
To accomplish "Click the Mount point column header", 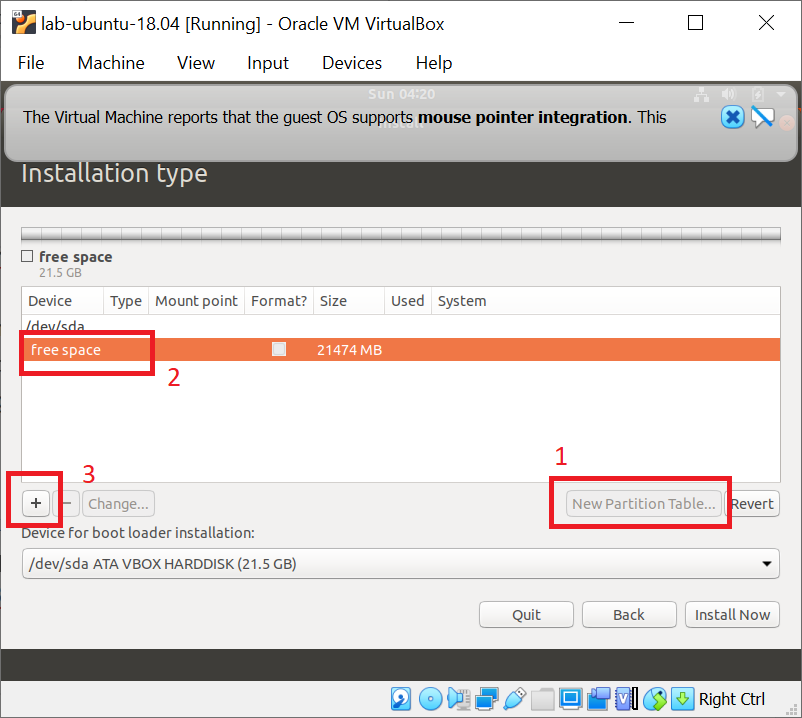I will tap(196, 301).
